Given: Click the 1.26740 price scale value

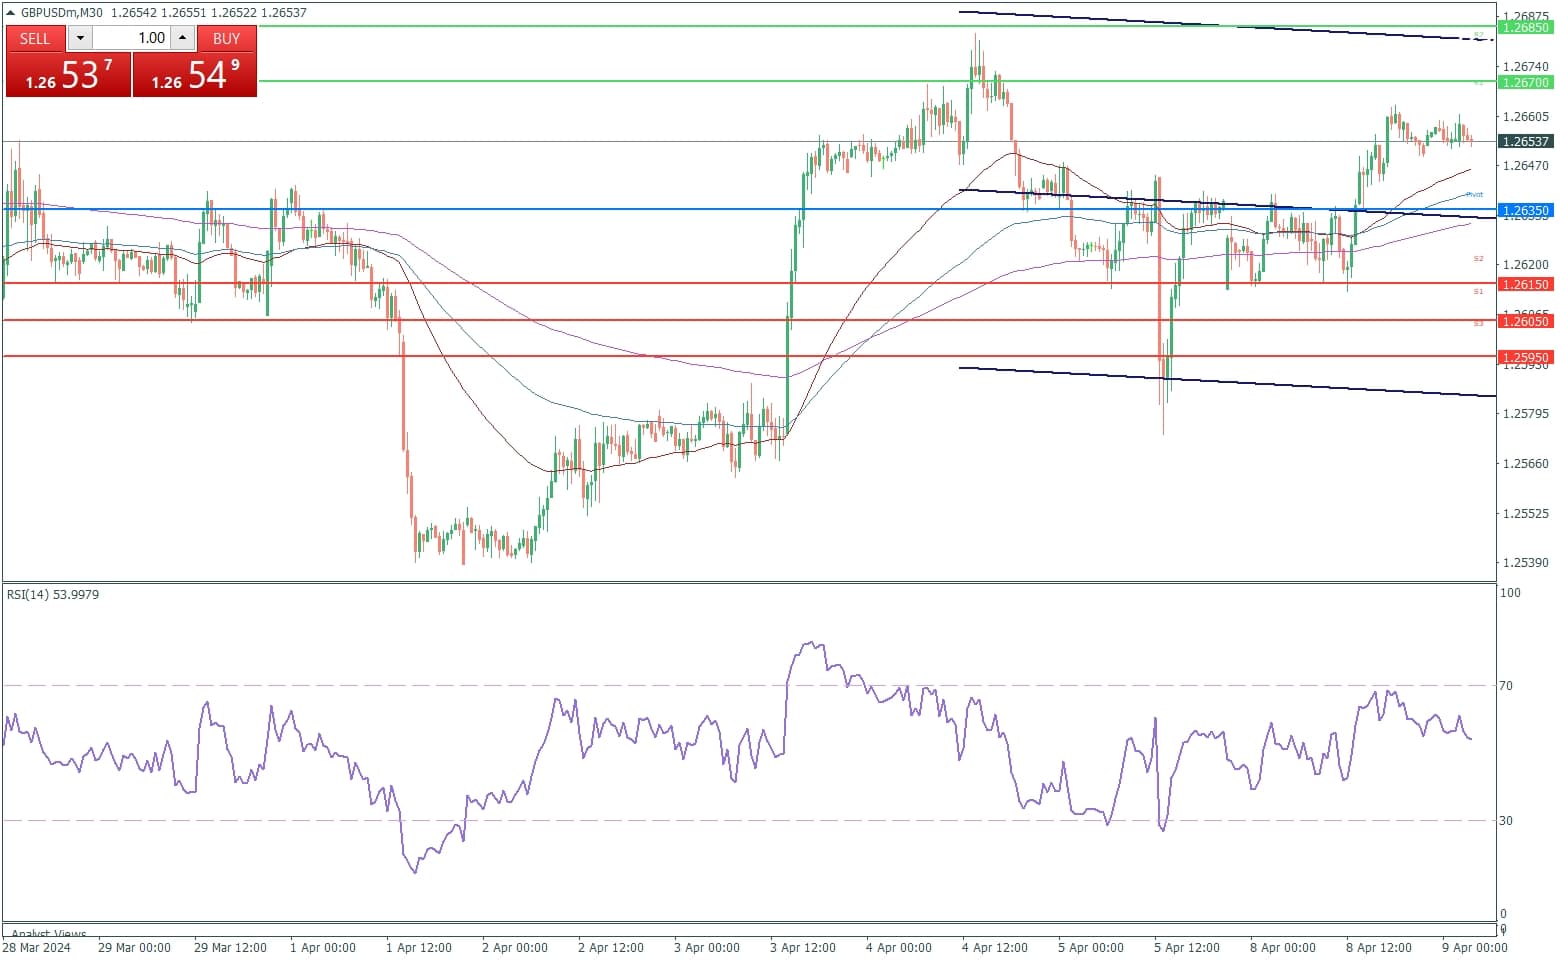Looking at the screenshot, I should point(1526,67).
